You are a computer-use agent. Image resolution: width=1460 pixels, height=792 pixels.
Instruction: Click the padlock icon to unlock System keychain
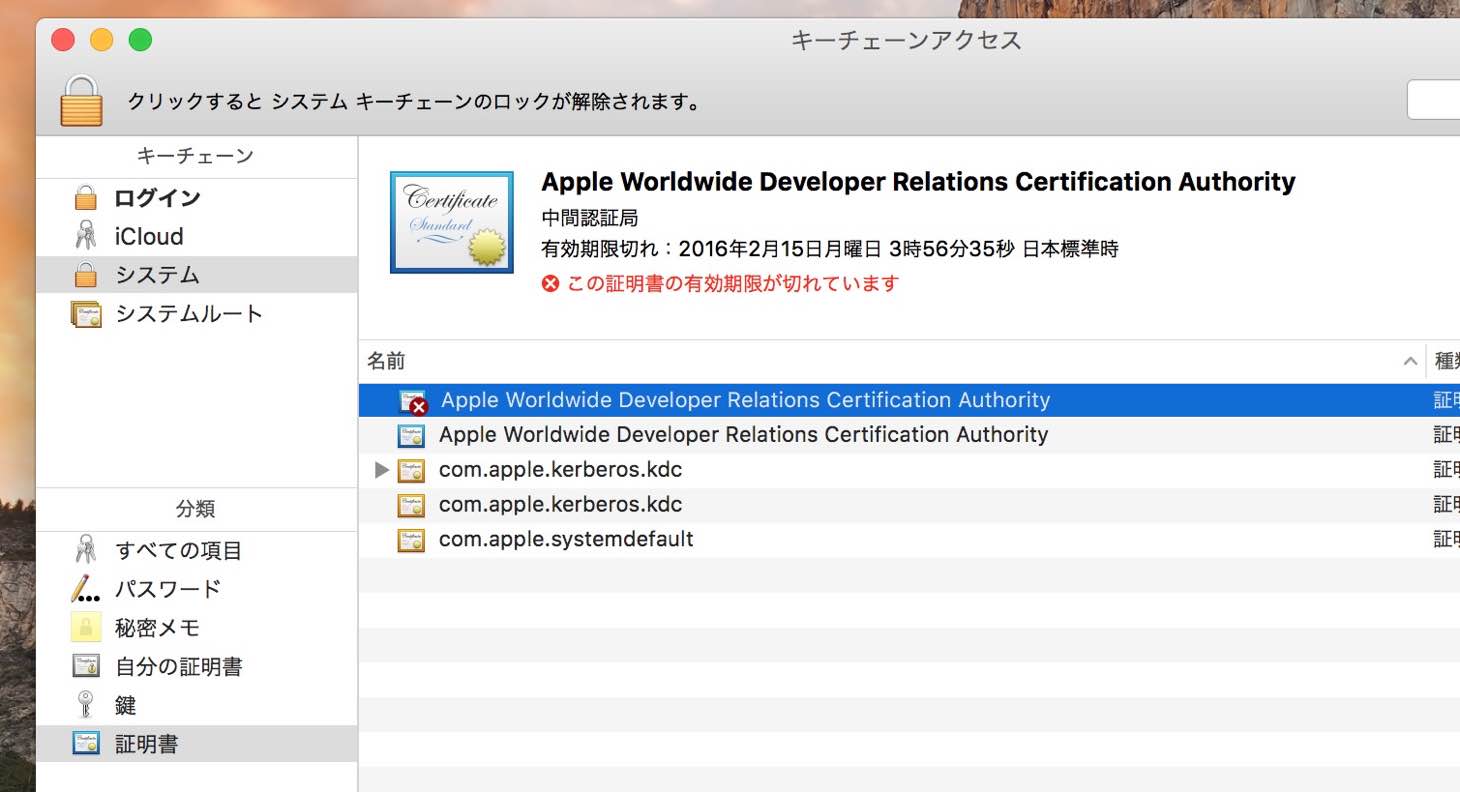pos(81,100)
